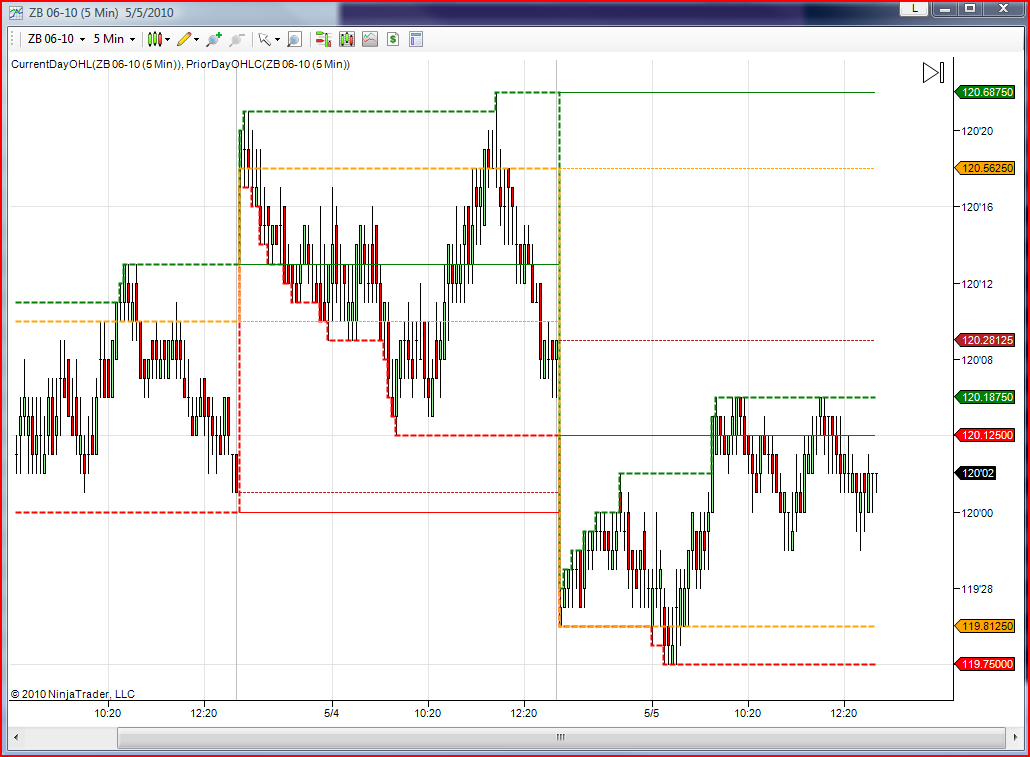Click the 120'00 price axis label

coord(977,513)
